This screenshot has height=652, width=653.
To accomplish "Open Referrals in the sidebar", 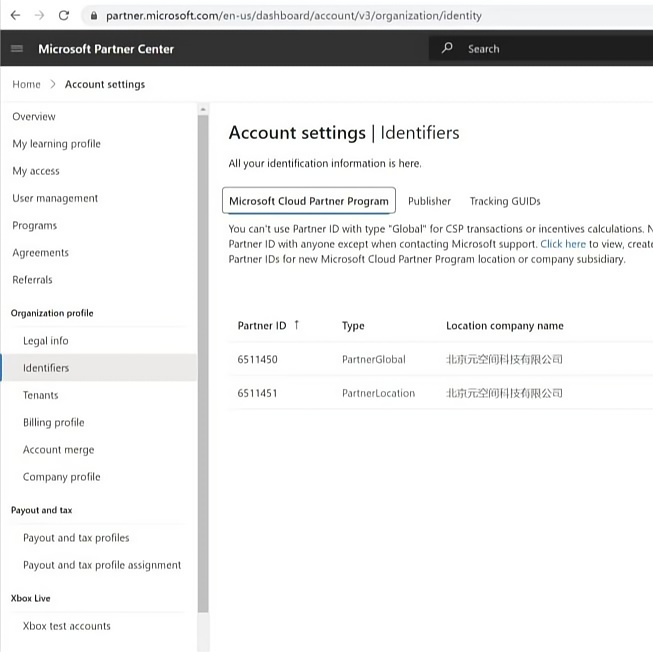I will tap(32, 280).
